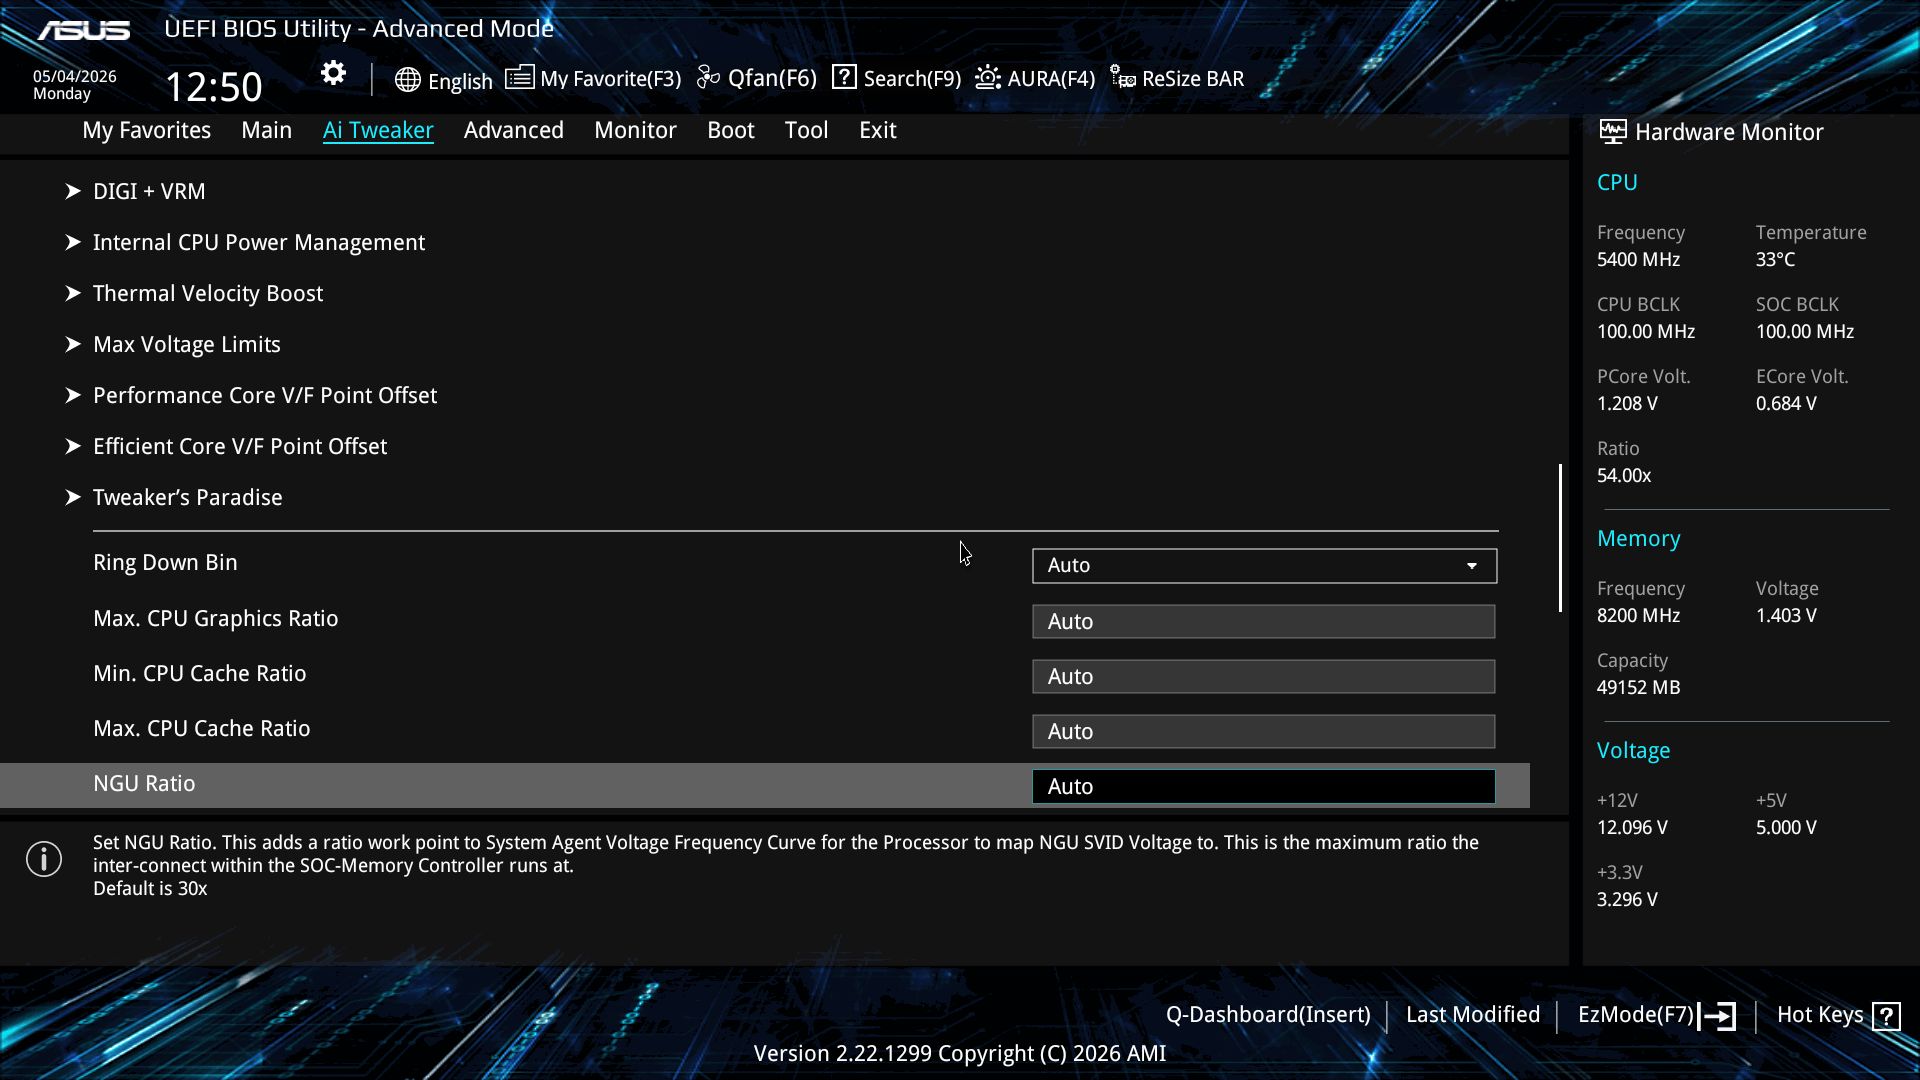This screenshot has width=1920, height=1080.
Task: Switch to Main tab
Action: pyautogui.click(x=266, y=130)
